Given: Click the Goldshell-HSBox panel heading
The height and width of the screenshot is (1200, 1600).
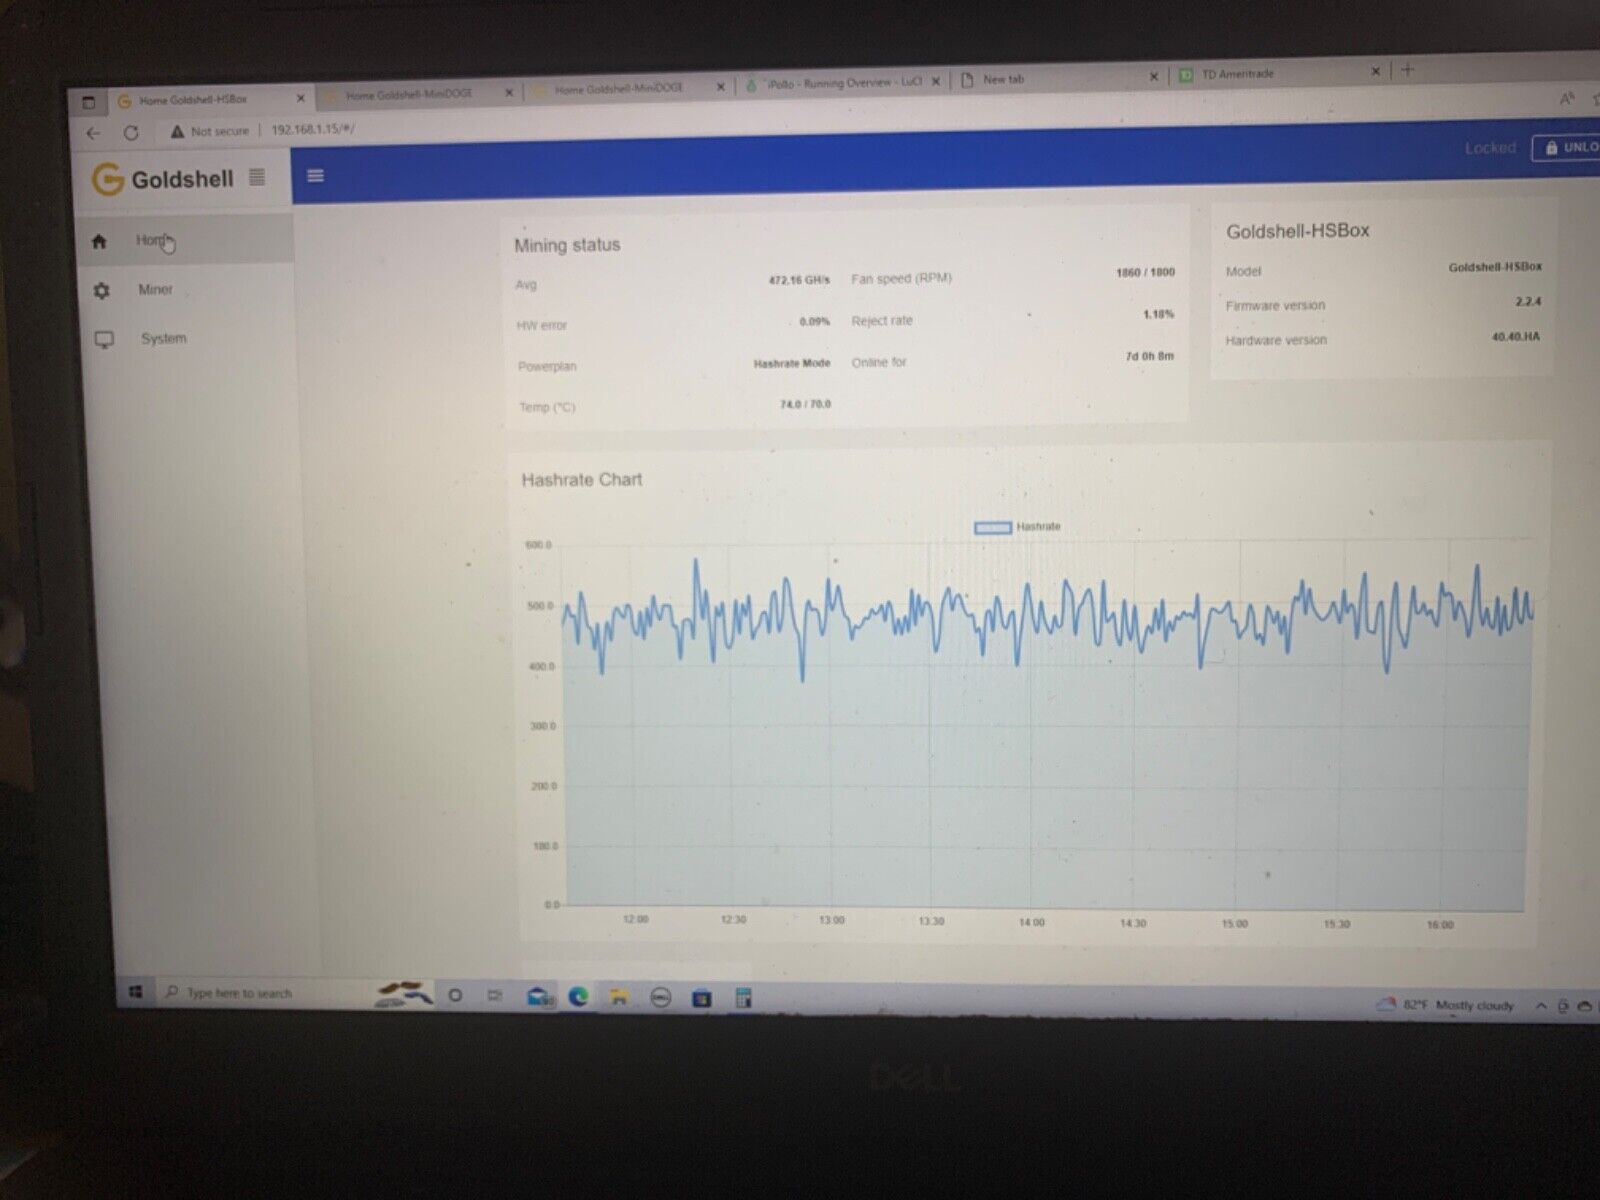Looking at the screenshot, I should click(x=1297, y=231).
